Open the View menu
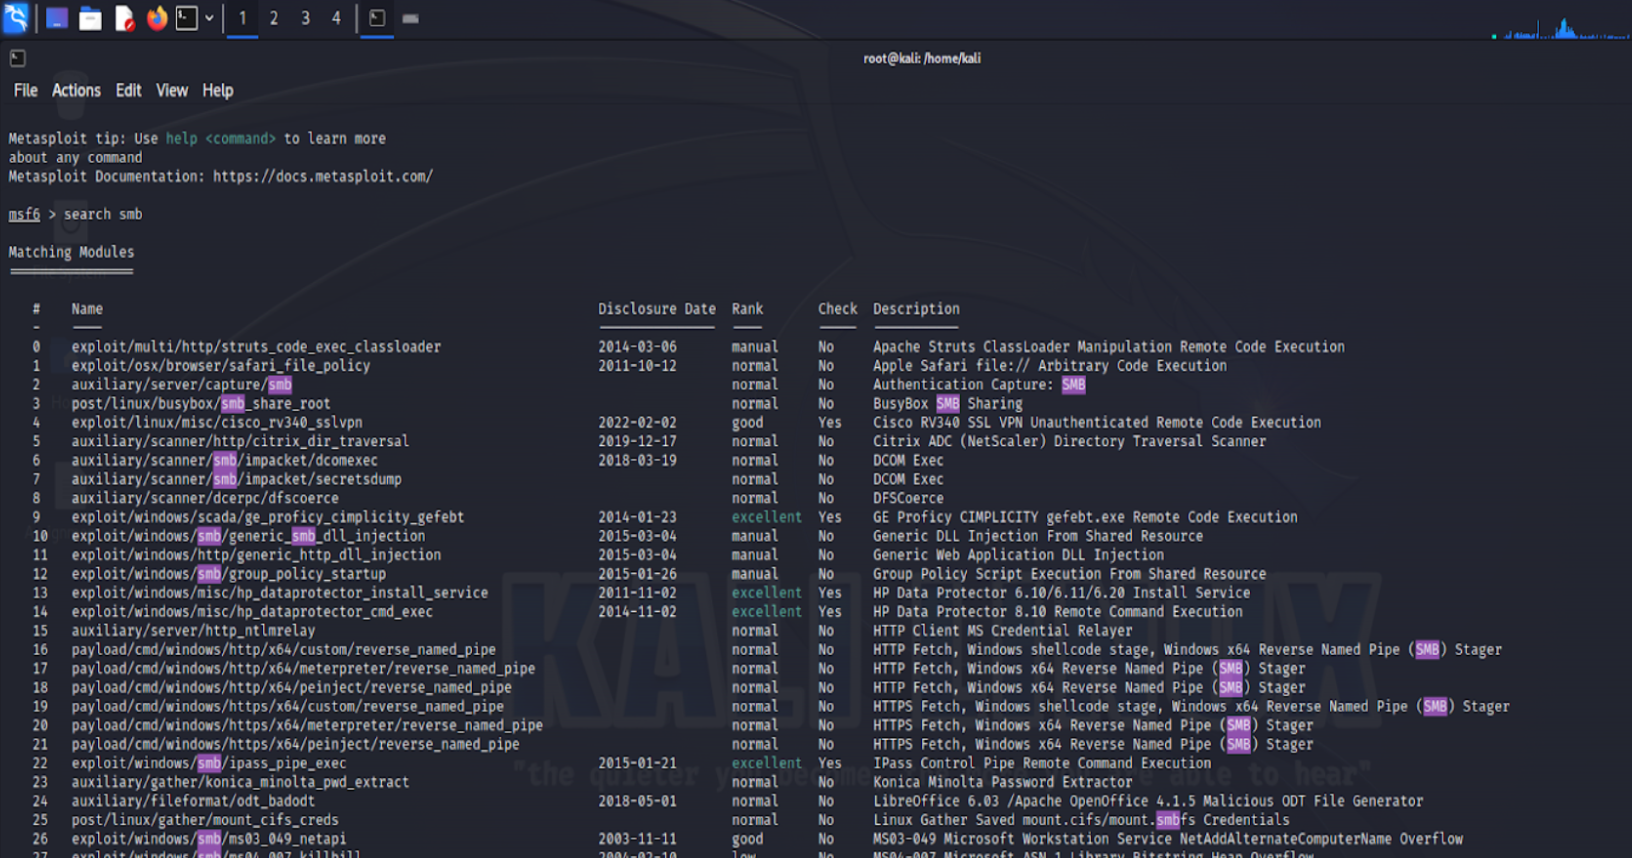Viewport: 1632px width, 858px height. [x=171, y=91]
